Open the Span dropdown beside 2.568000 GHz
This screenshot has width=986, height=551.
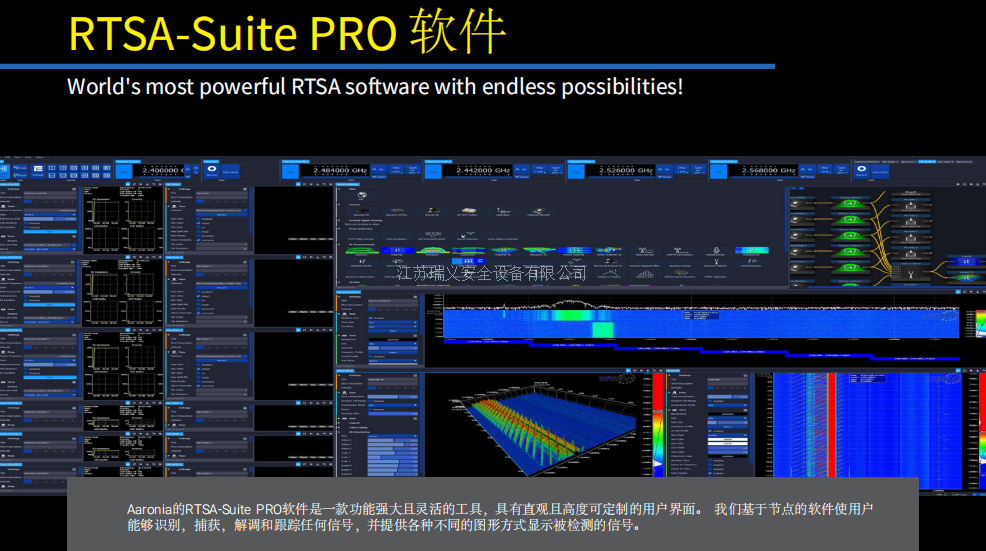coord(841,169)
